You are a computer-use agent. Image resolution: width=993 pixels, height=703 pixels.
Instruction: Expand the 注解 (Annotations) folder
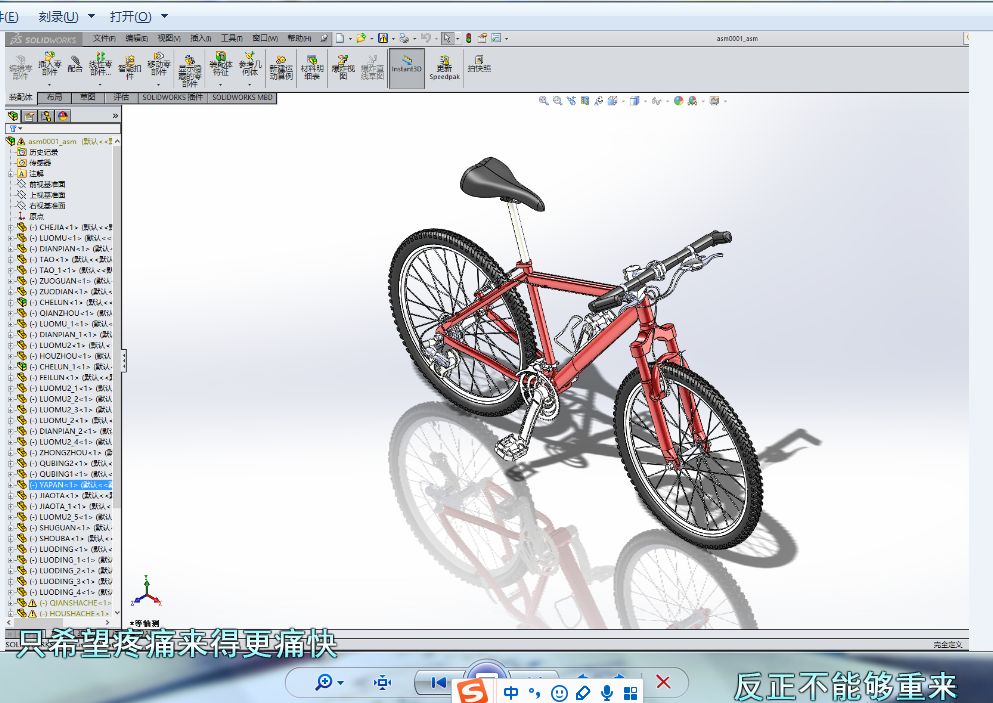pyautogui.click(x=10, y=173)
